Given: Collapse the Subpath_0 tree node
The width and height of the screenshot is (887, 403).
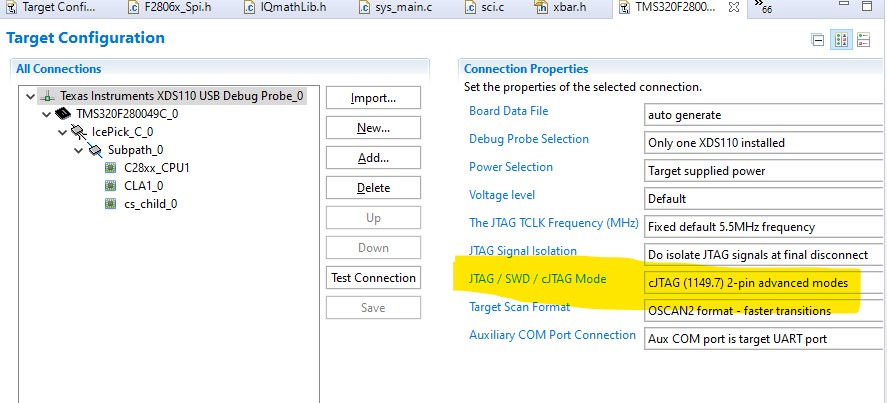Looking at the screenshot, I should tap(78, 150).
